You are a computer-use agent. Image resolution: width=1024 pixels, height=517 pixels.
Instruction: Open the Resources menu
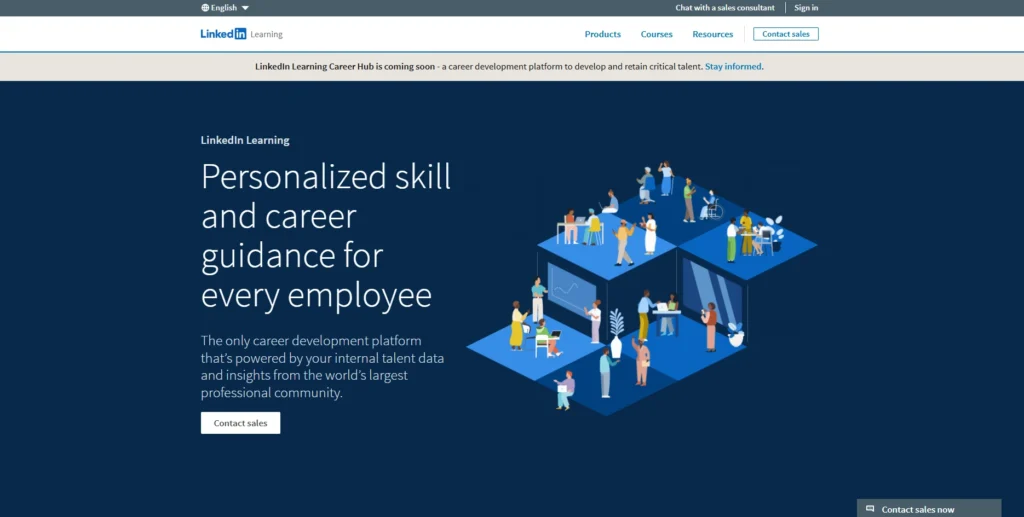pos(712,34)
